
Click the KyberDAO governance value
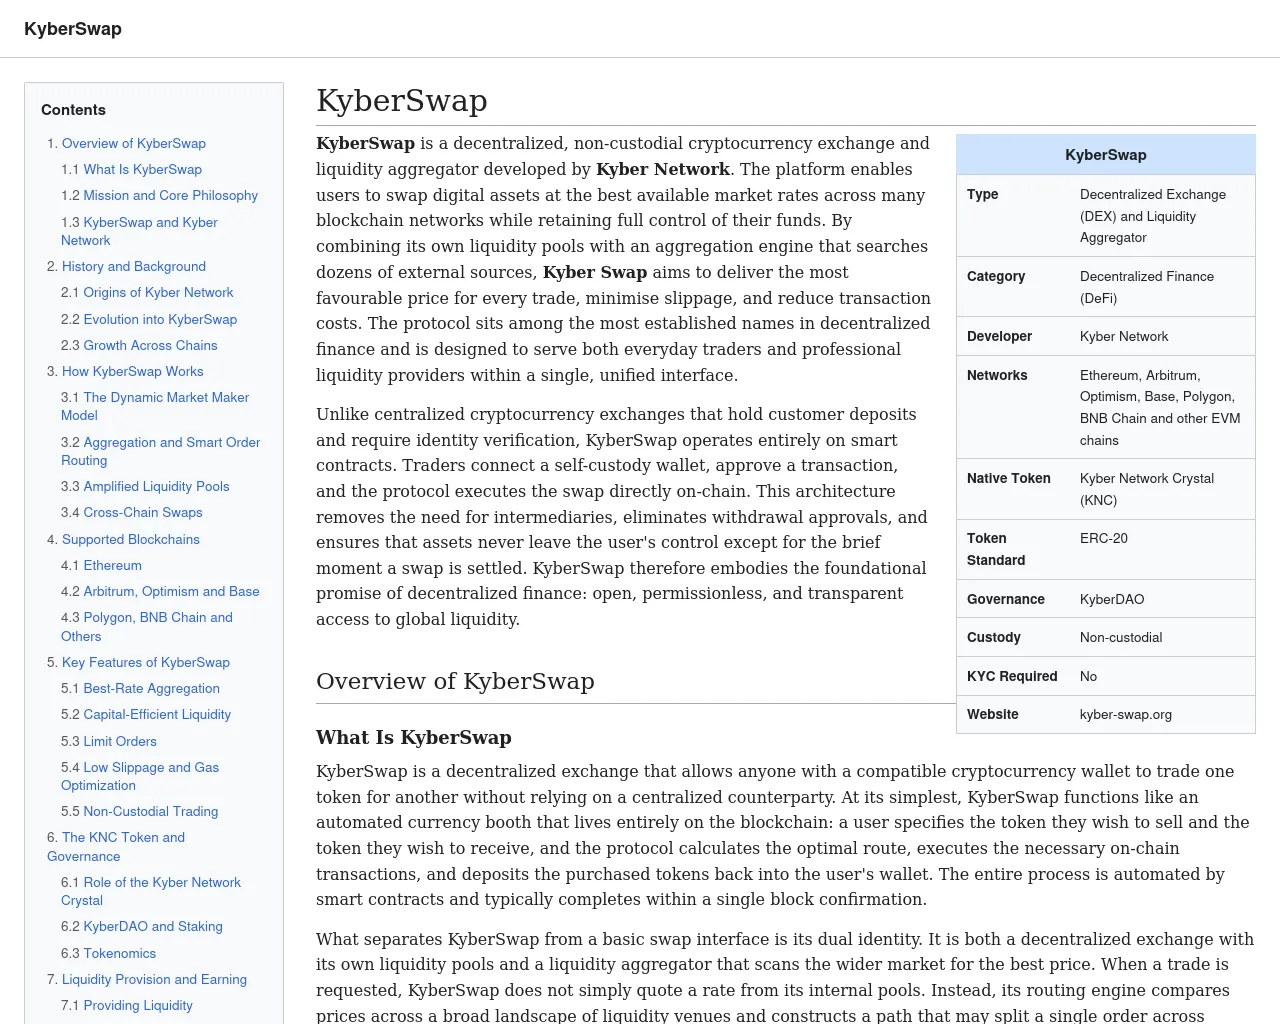pos(1112,599)
